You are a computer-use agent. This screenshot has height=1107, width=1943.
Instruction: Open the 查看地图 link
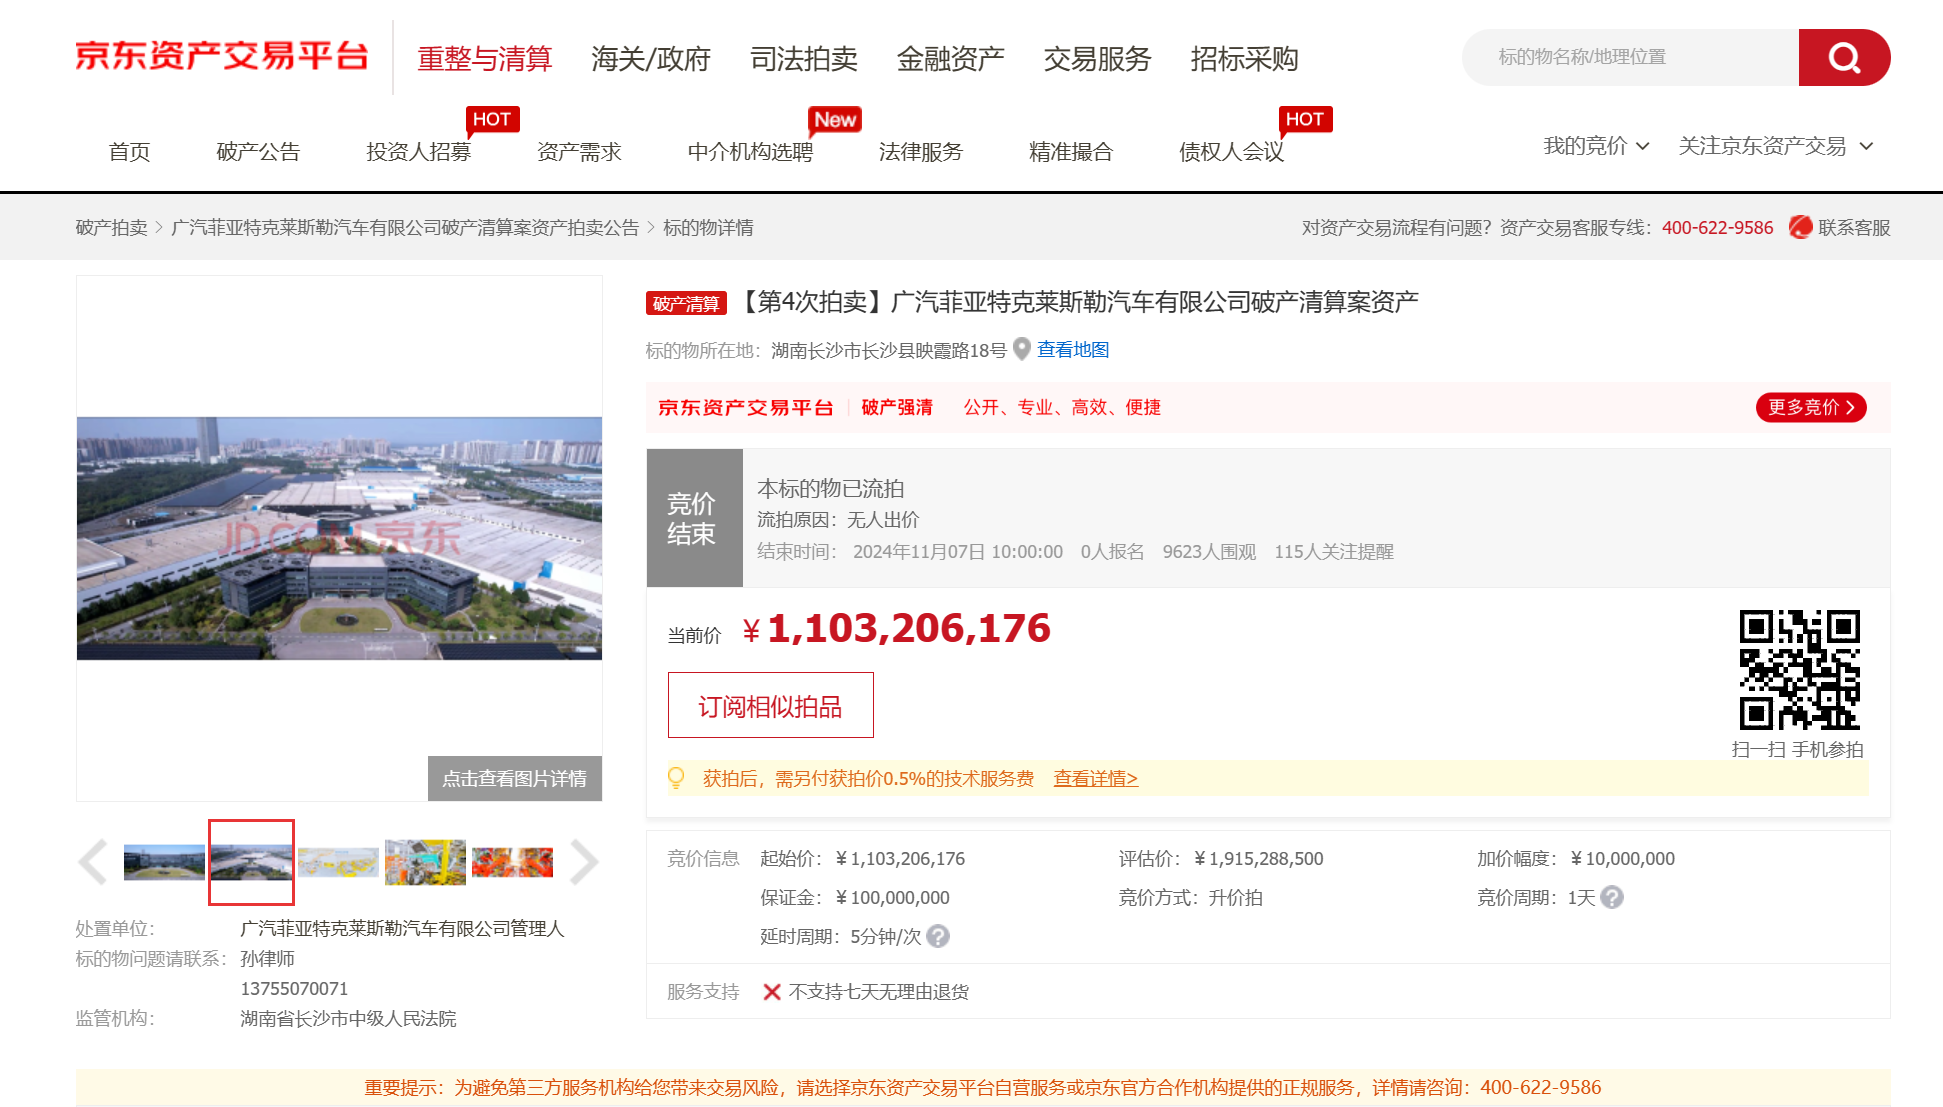point(1073,350)
